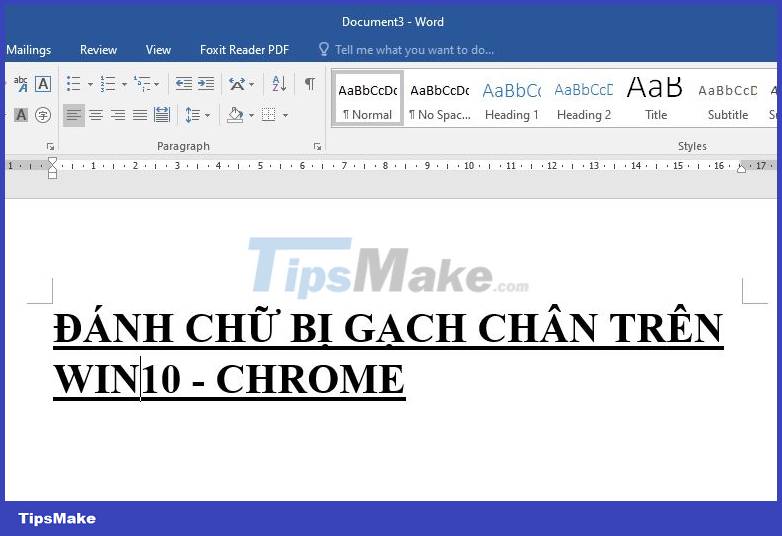Click the Borders icon
782x536 pixels.
269,115
